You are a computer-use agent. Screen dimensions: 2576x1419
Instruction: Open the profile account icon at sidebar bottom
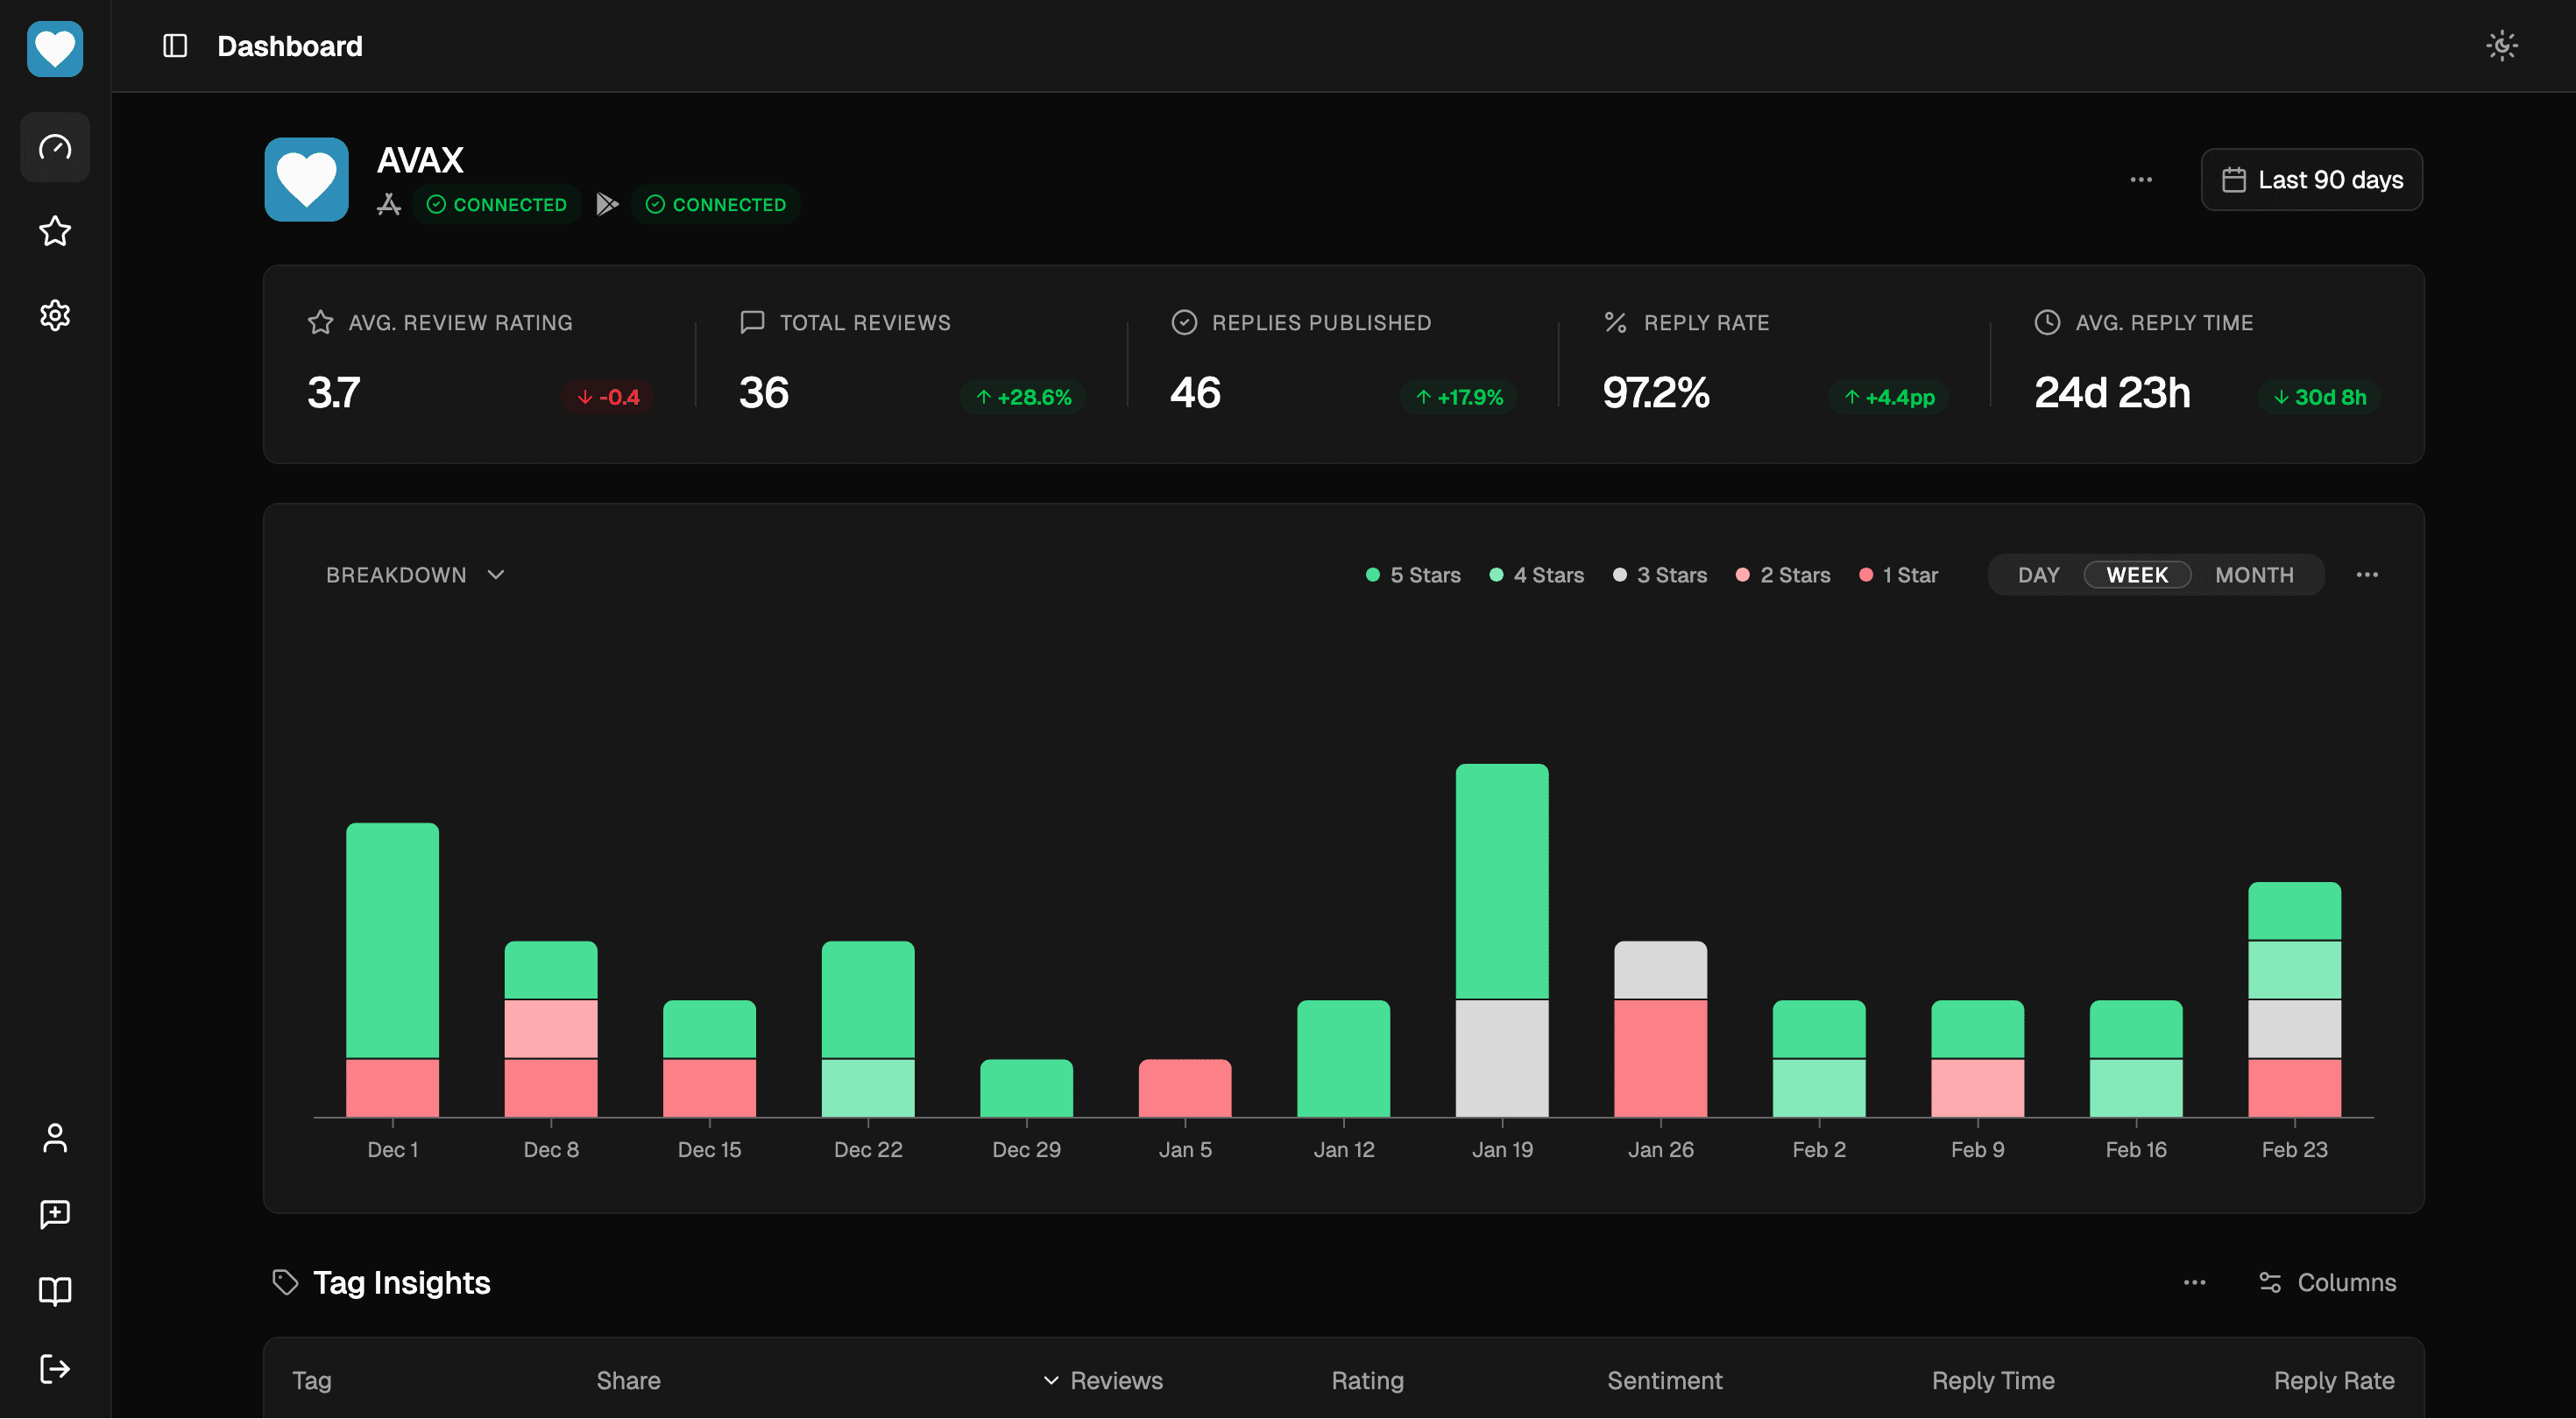tap(54, 1137)
